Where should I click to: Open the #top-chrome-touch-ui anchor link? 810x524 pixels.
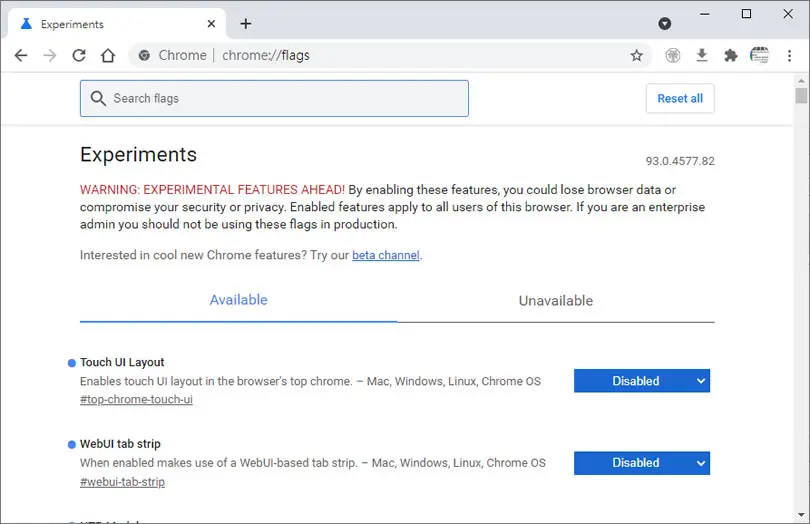tap(136, 399)
